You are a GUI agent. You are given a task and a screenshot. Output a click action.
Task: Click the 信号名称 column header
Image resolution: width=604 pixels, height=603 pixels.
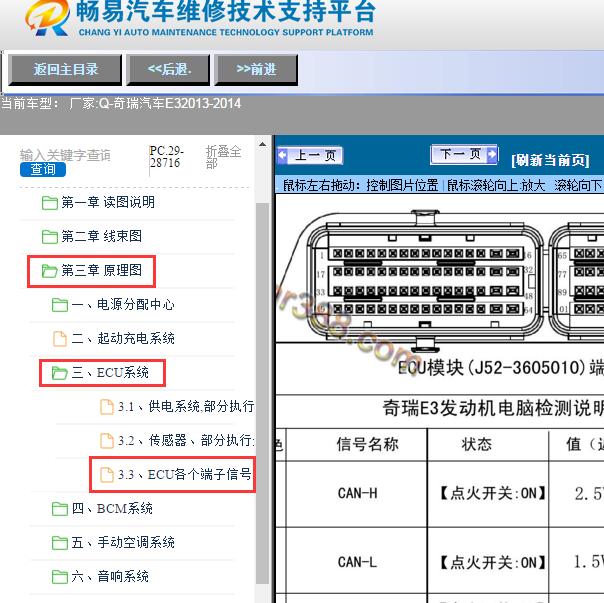pos(367,444)
